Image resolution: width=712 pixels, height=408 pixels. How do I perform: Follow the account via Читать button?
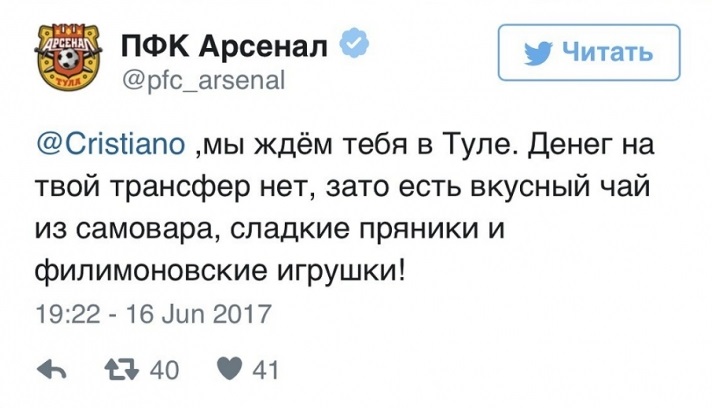click(x=589, y=53)
